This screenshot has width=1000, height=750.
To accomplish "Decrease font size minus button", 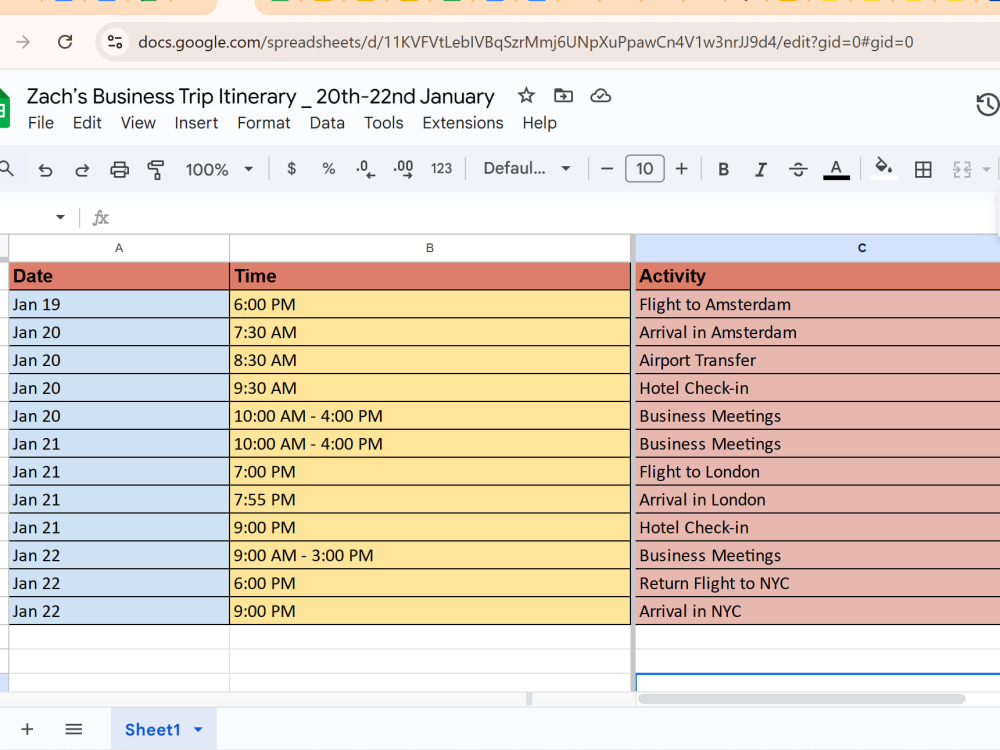I will click(x=607, y=169).
